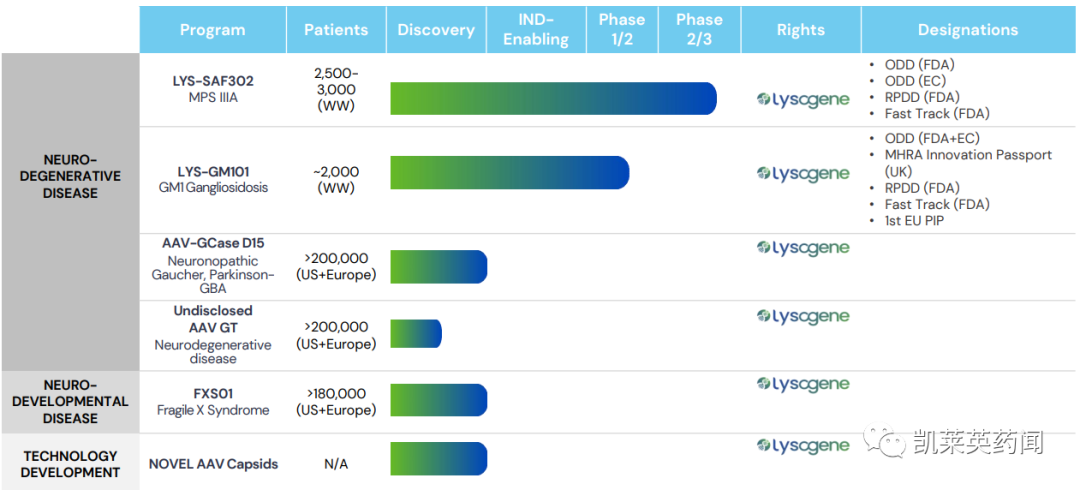Select the Lysogene logo in the AAV-GCase D15 row
Image resolution: width=1080 pixels, height=490 pixels.
pyautogui.click(x=803, y=248)
